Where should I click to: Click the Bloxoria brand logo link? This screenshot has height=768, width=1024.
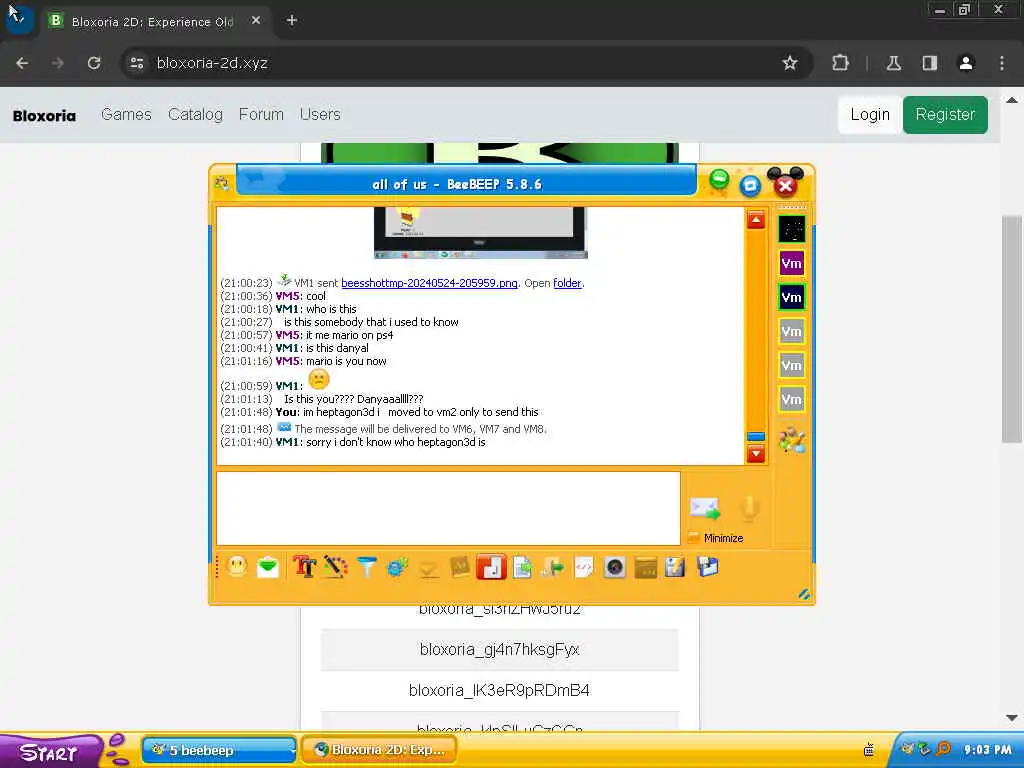44,116
